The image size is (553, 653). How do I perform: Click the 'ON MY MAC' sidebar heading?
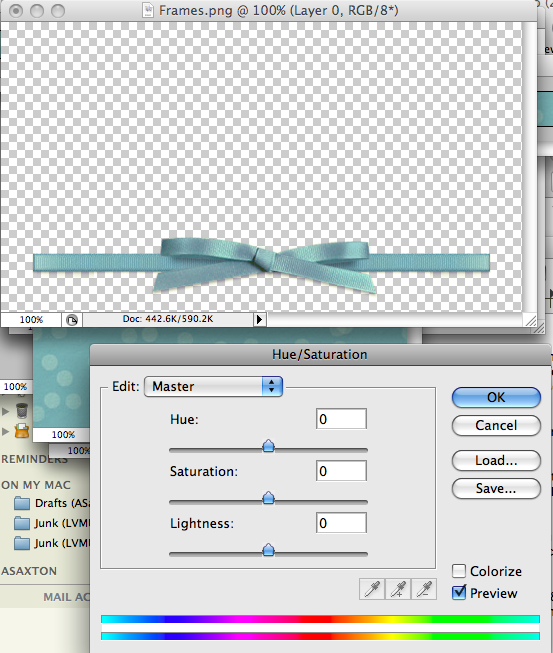(36, 485)
